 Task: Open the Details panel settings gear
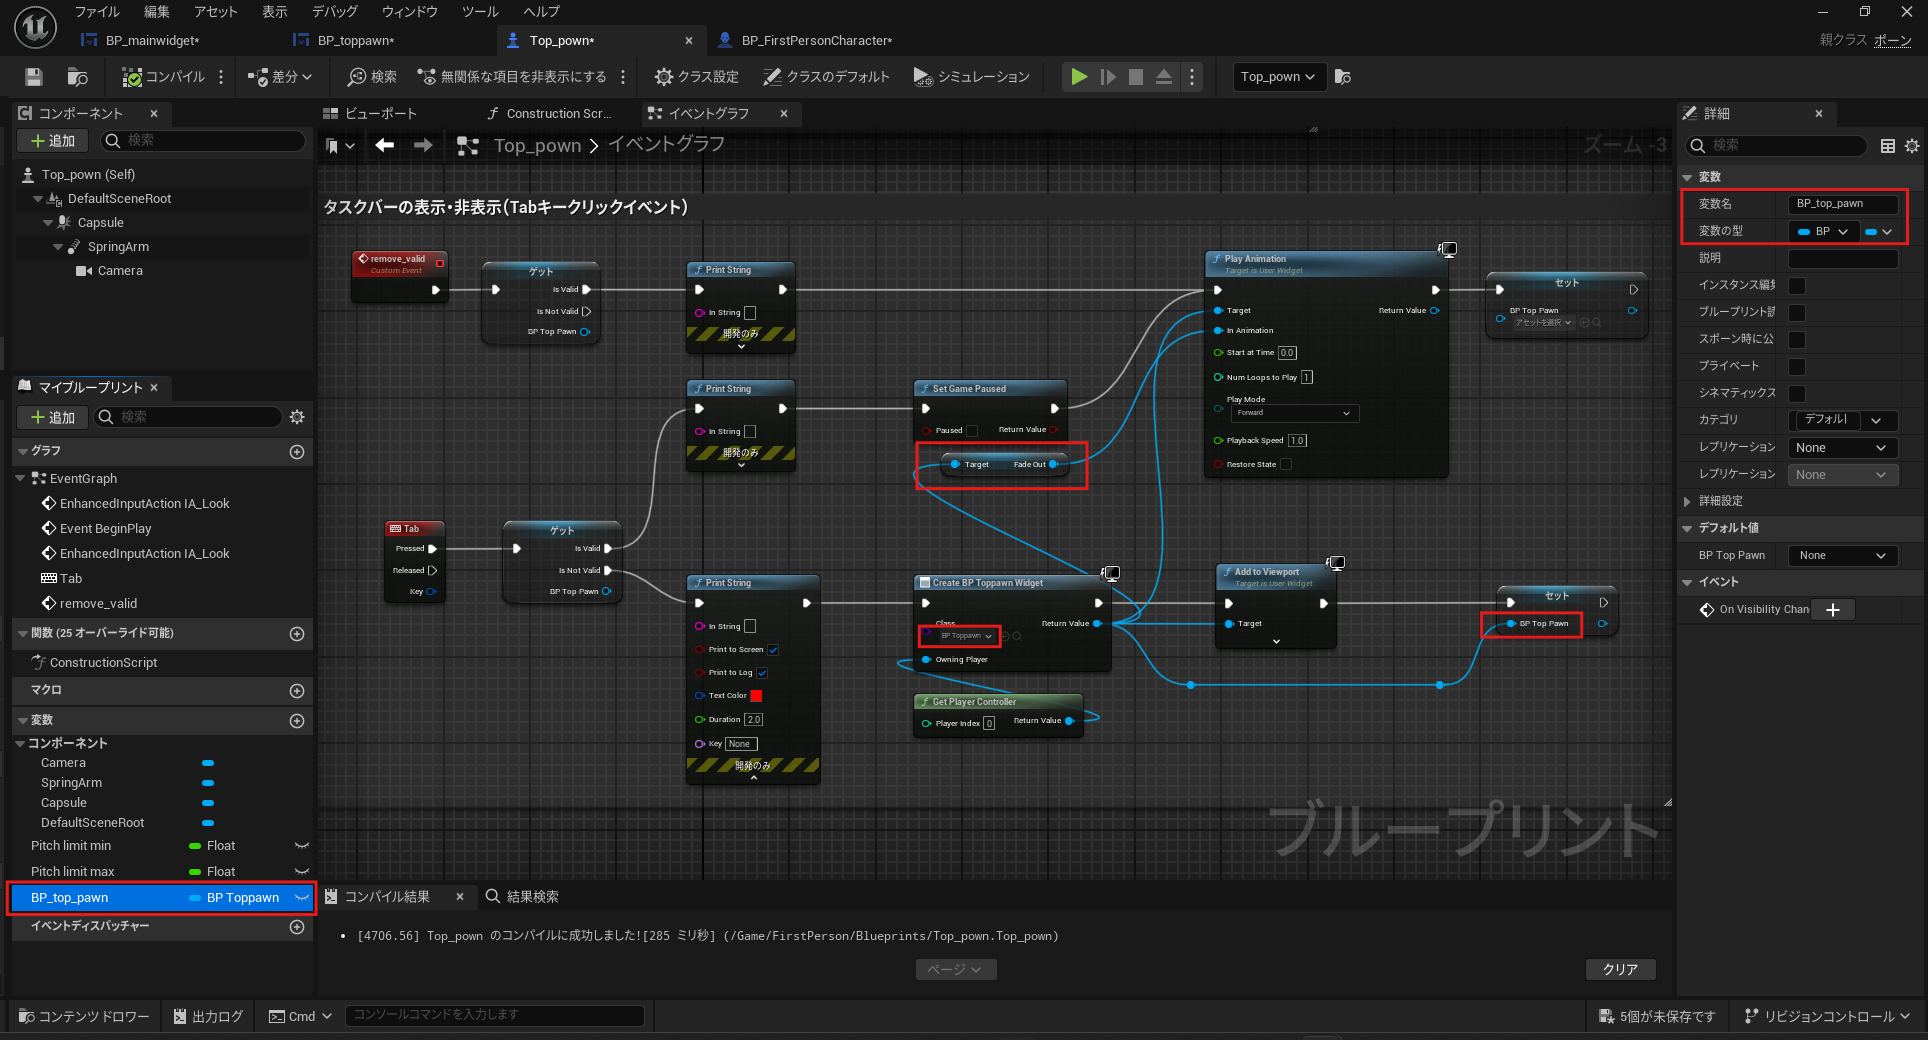pos(1912,146)
